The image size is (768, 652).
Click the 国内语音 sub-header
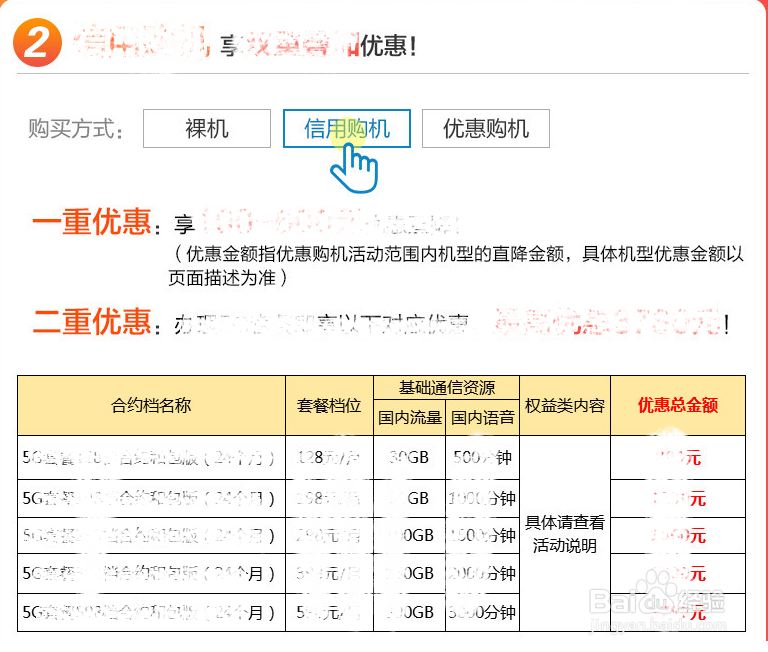click(x=482, y=418)
